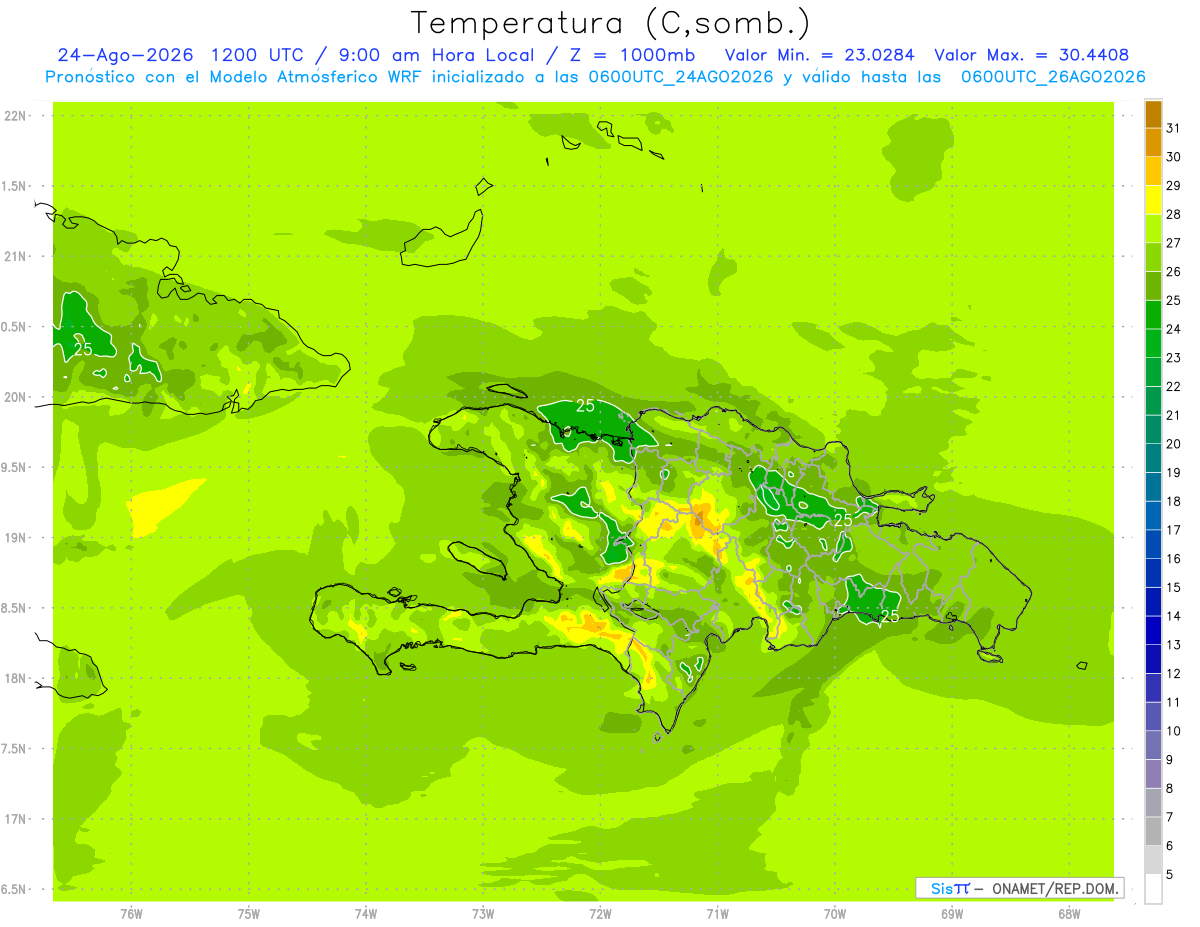Viewport: 1200px width, 927px height.
Task: Click the "18N" latitude label
Action: coord(16,679)
